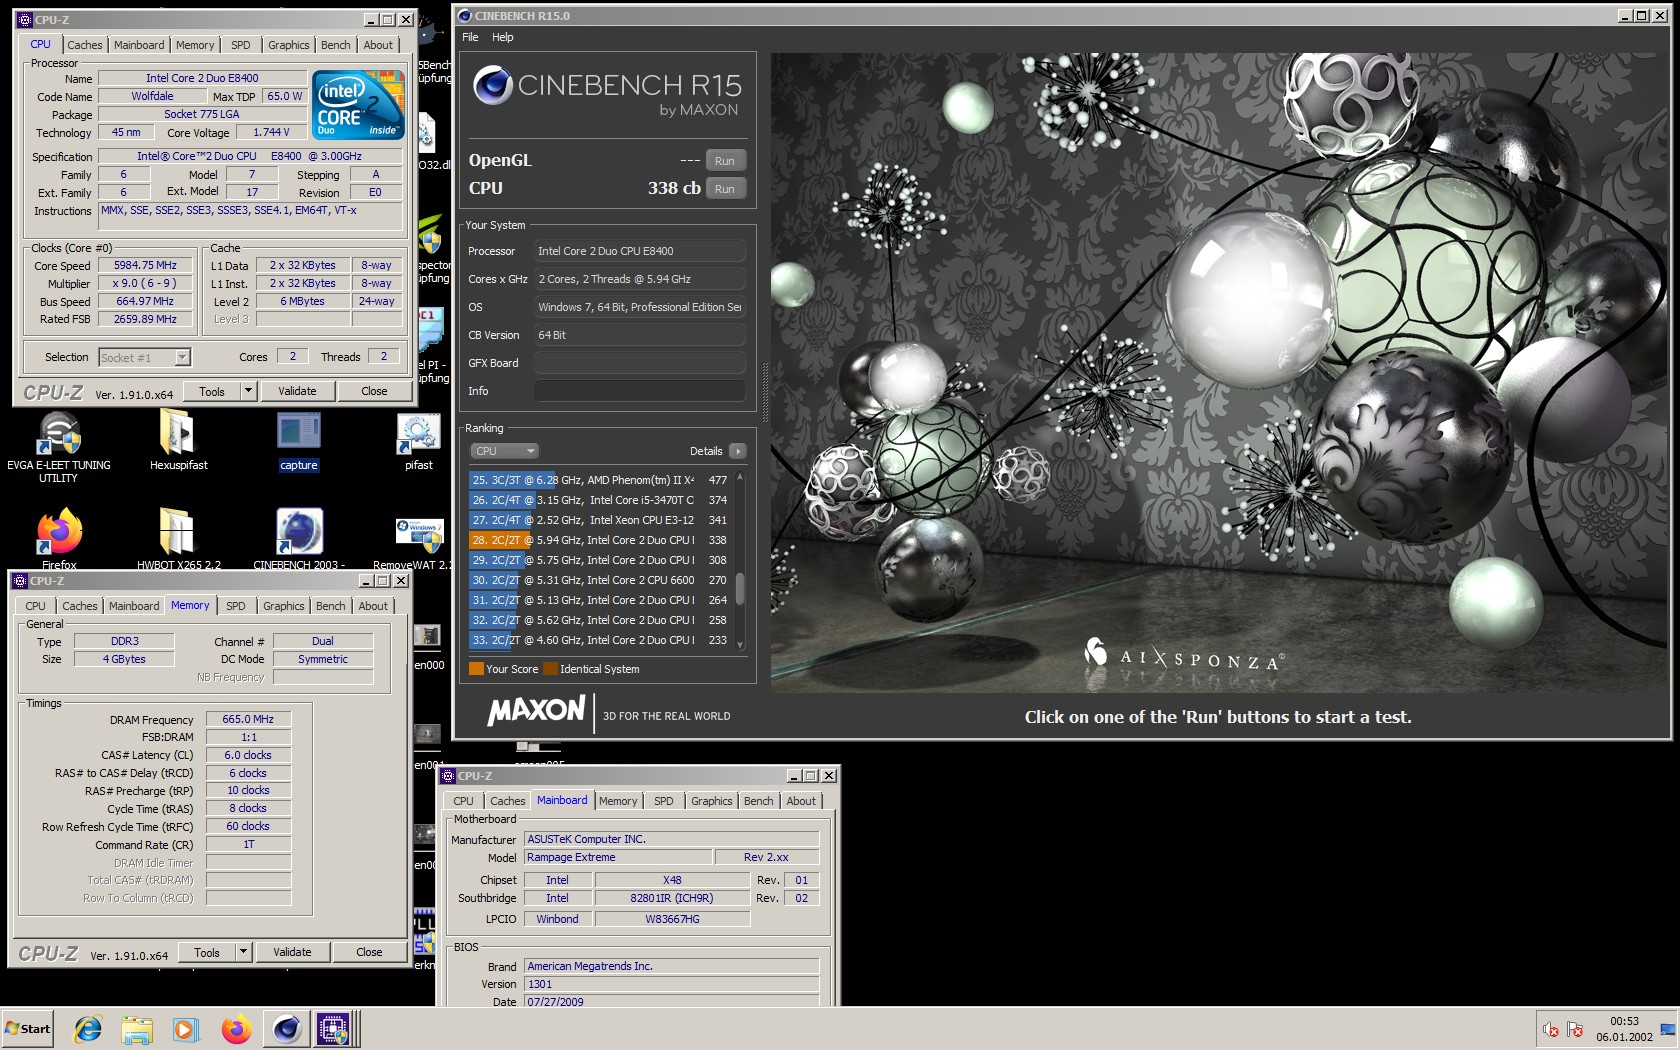1680x1050 pixels.
Task: Open Windows Media Player from the taskbar
Action: pos(185,1029)
